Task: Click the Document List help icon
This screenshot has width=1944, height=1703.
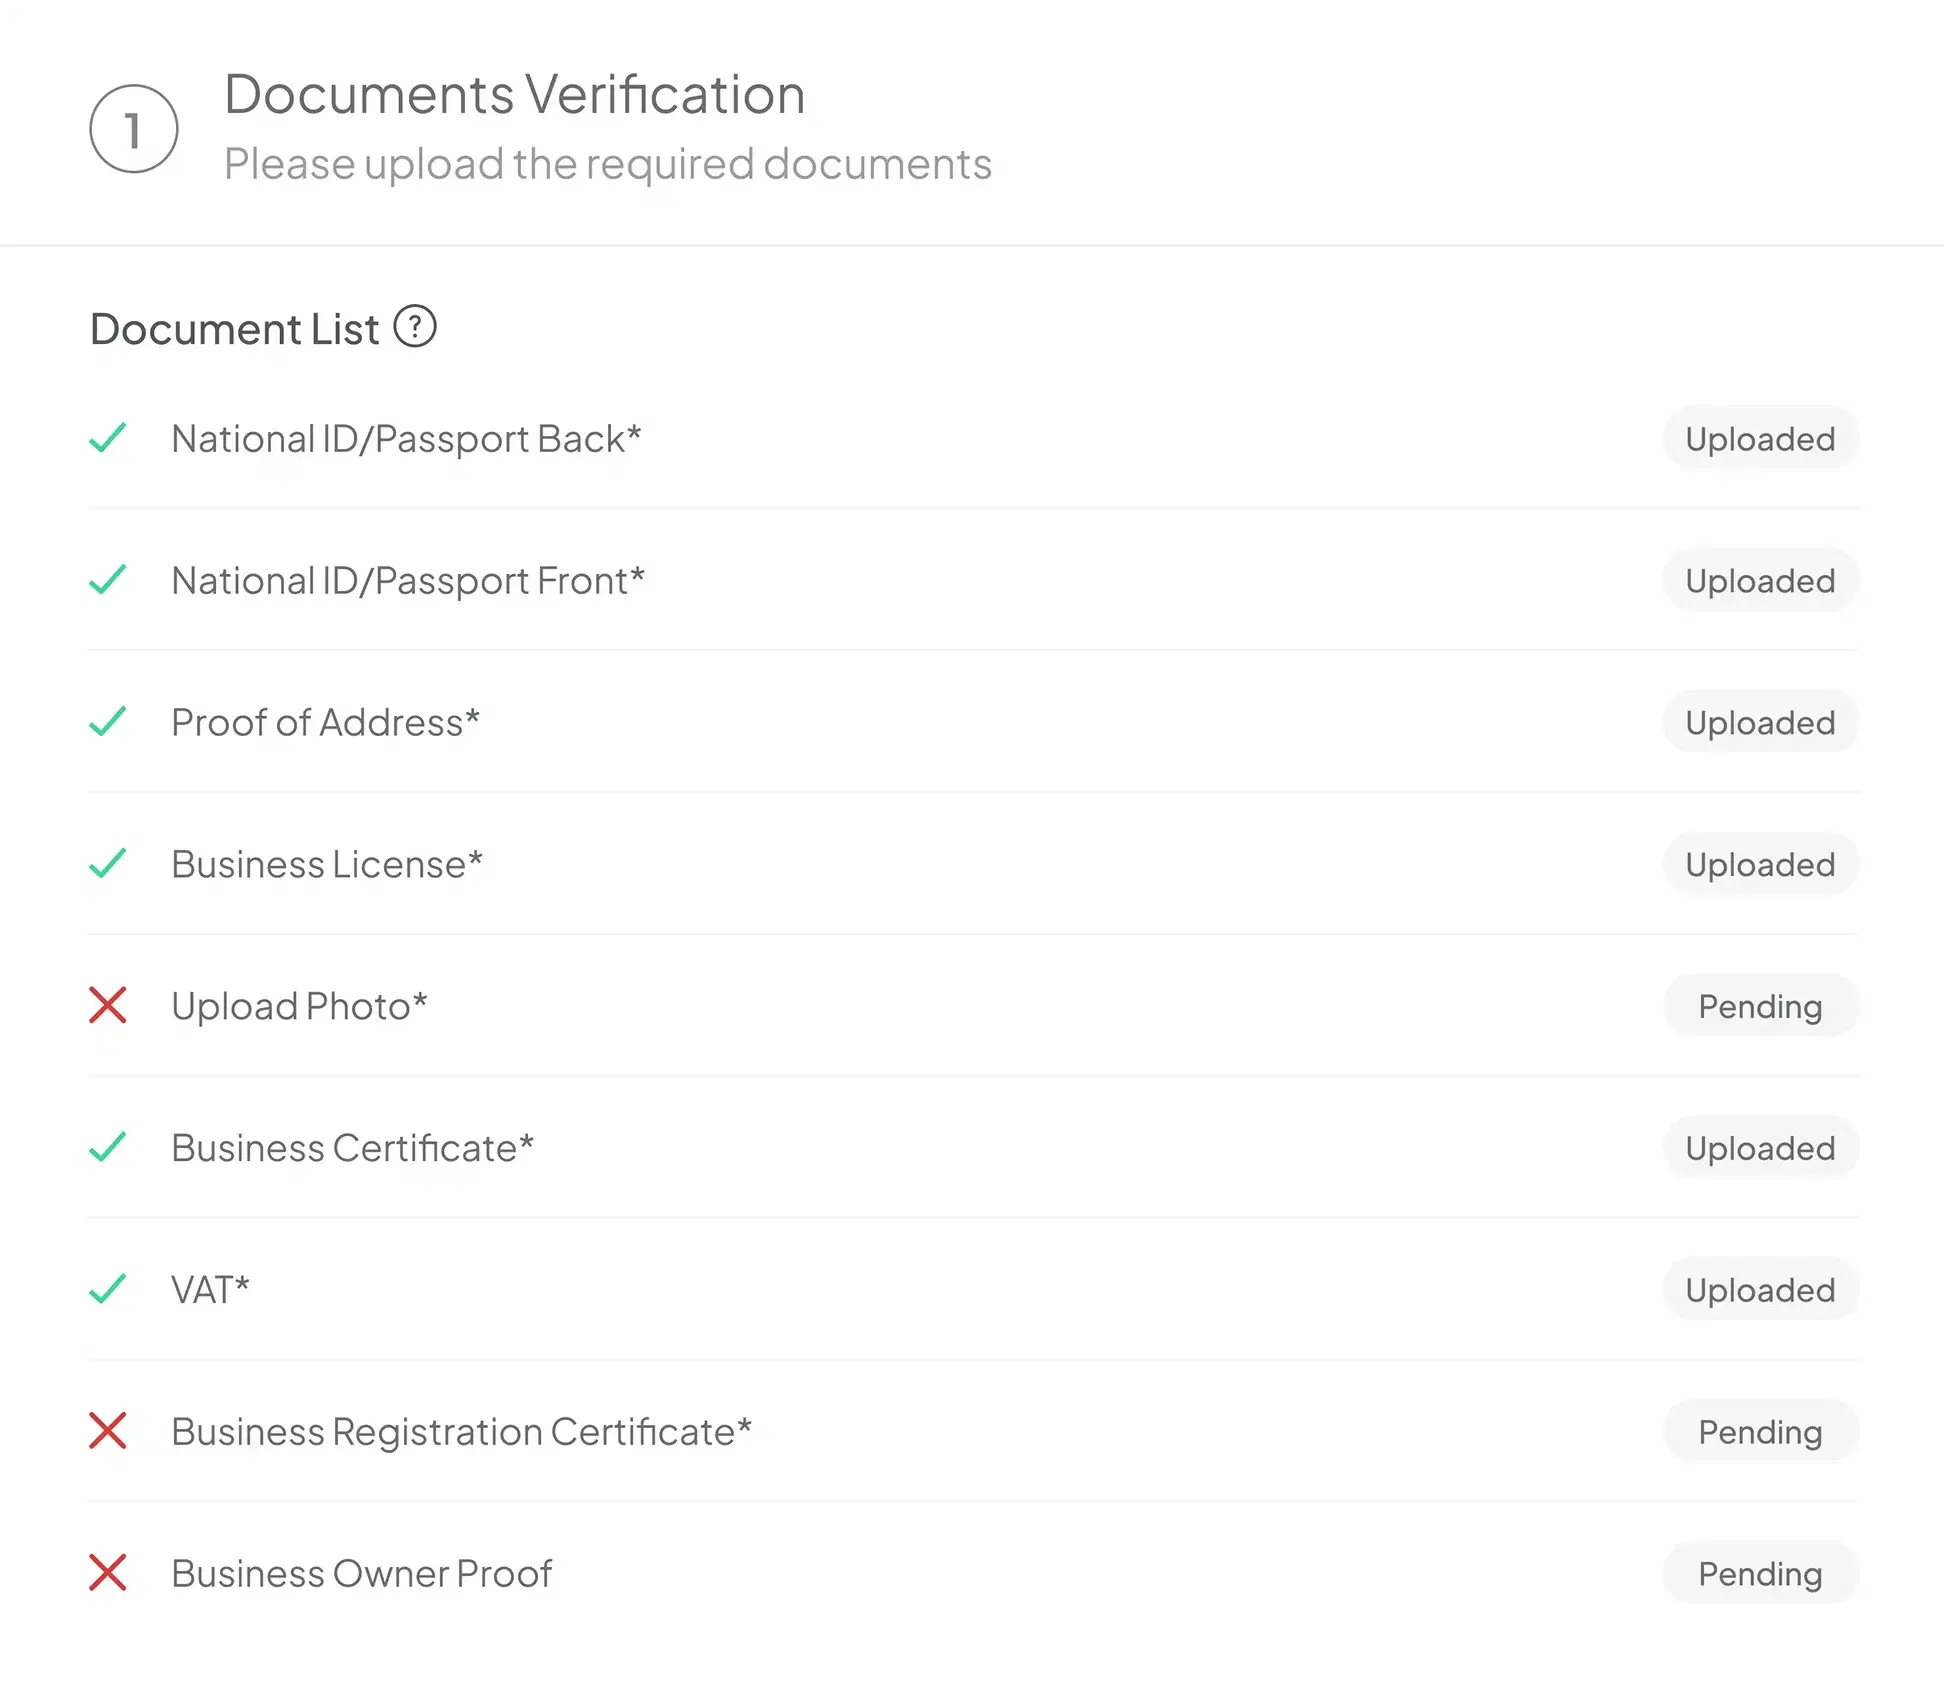Action: click(414, 326)
